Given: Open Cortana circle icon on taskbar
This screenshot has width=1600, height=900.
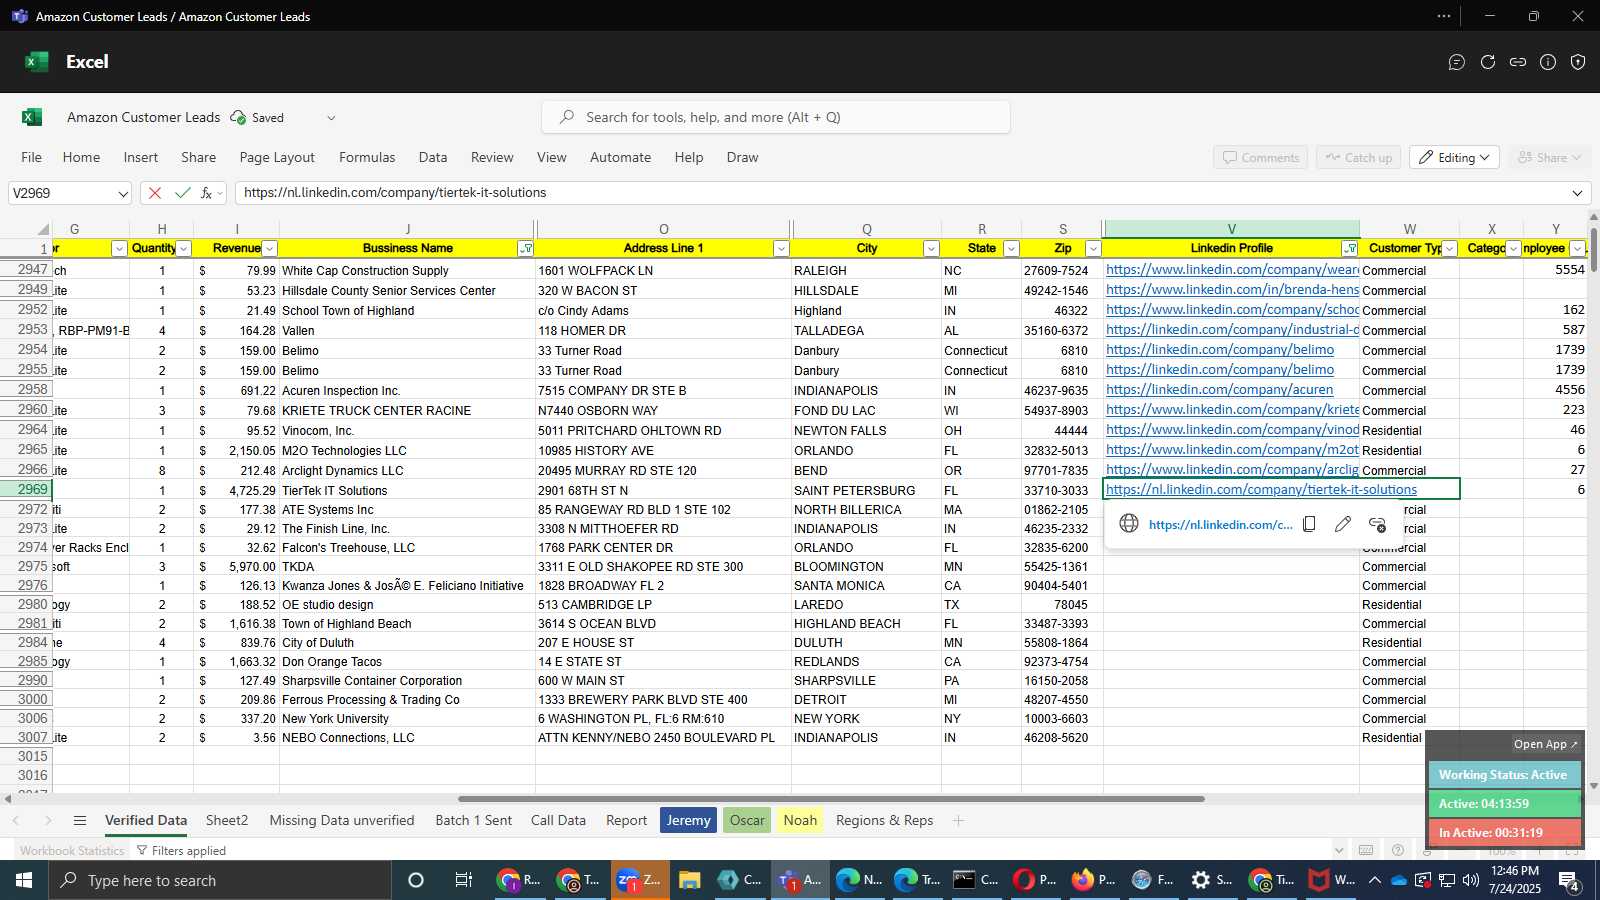Looking at the screenshot, I should coord(416,880).
